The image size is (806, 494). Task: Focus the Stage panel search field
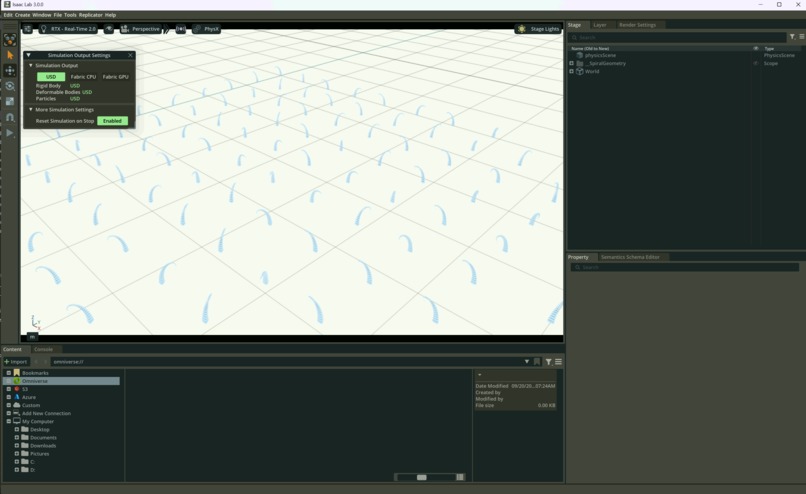(677, 37)
